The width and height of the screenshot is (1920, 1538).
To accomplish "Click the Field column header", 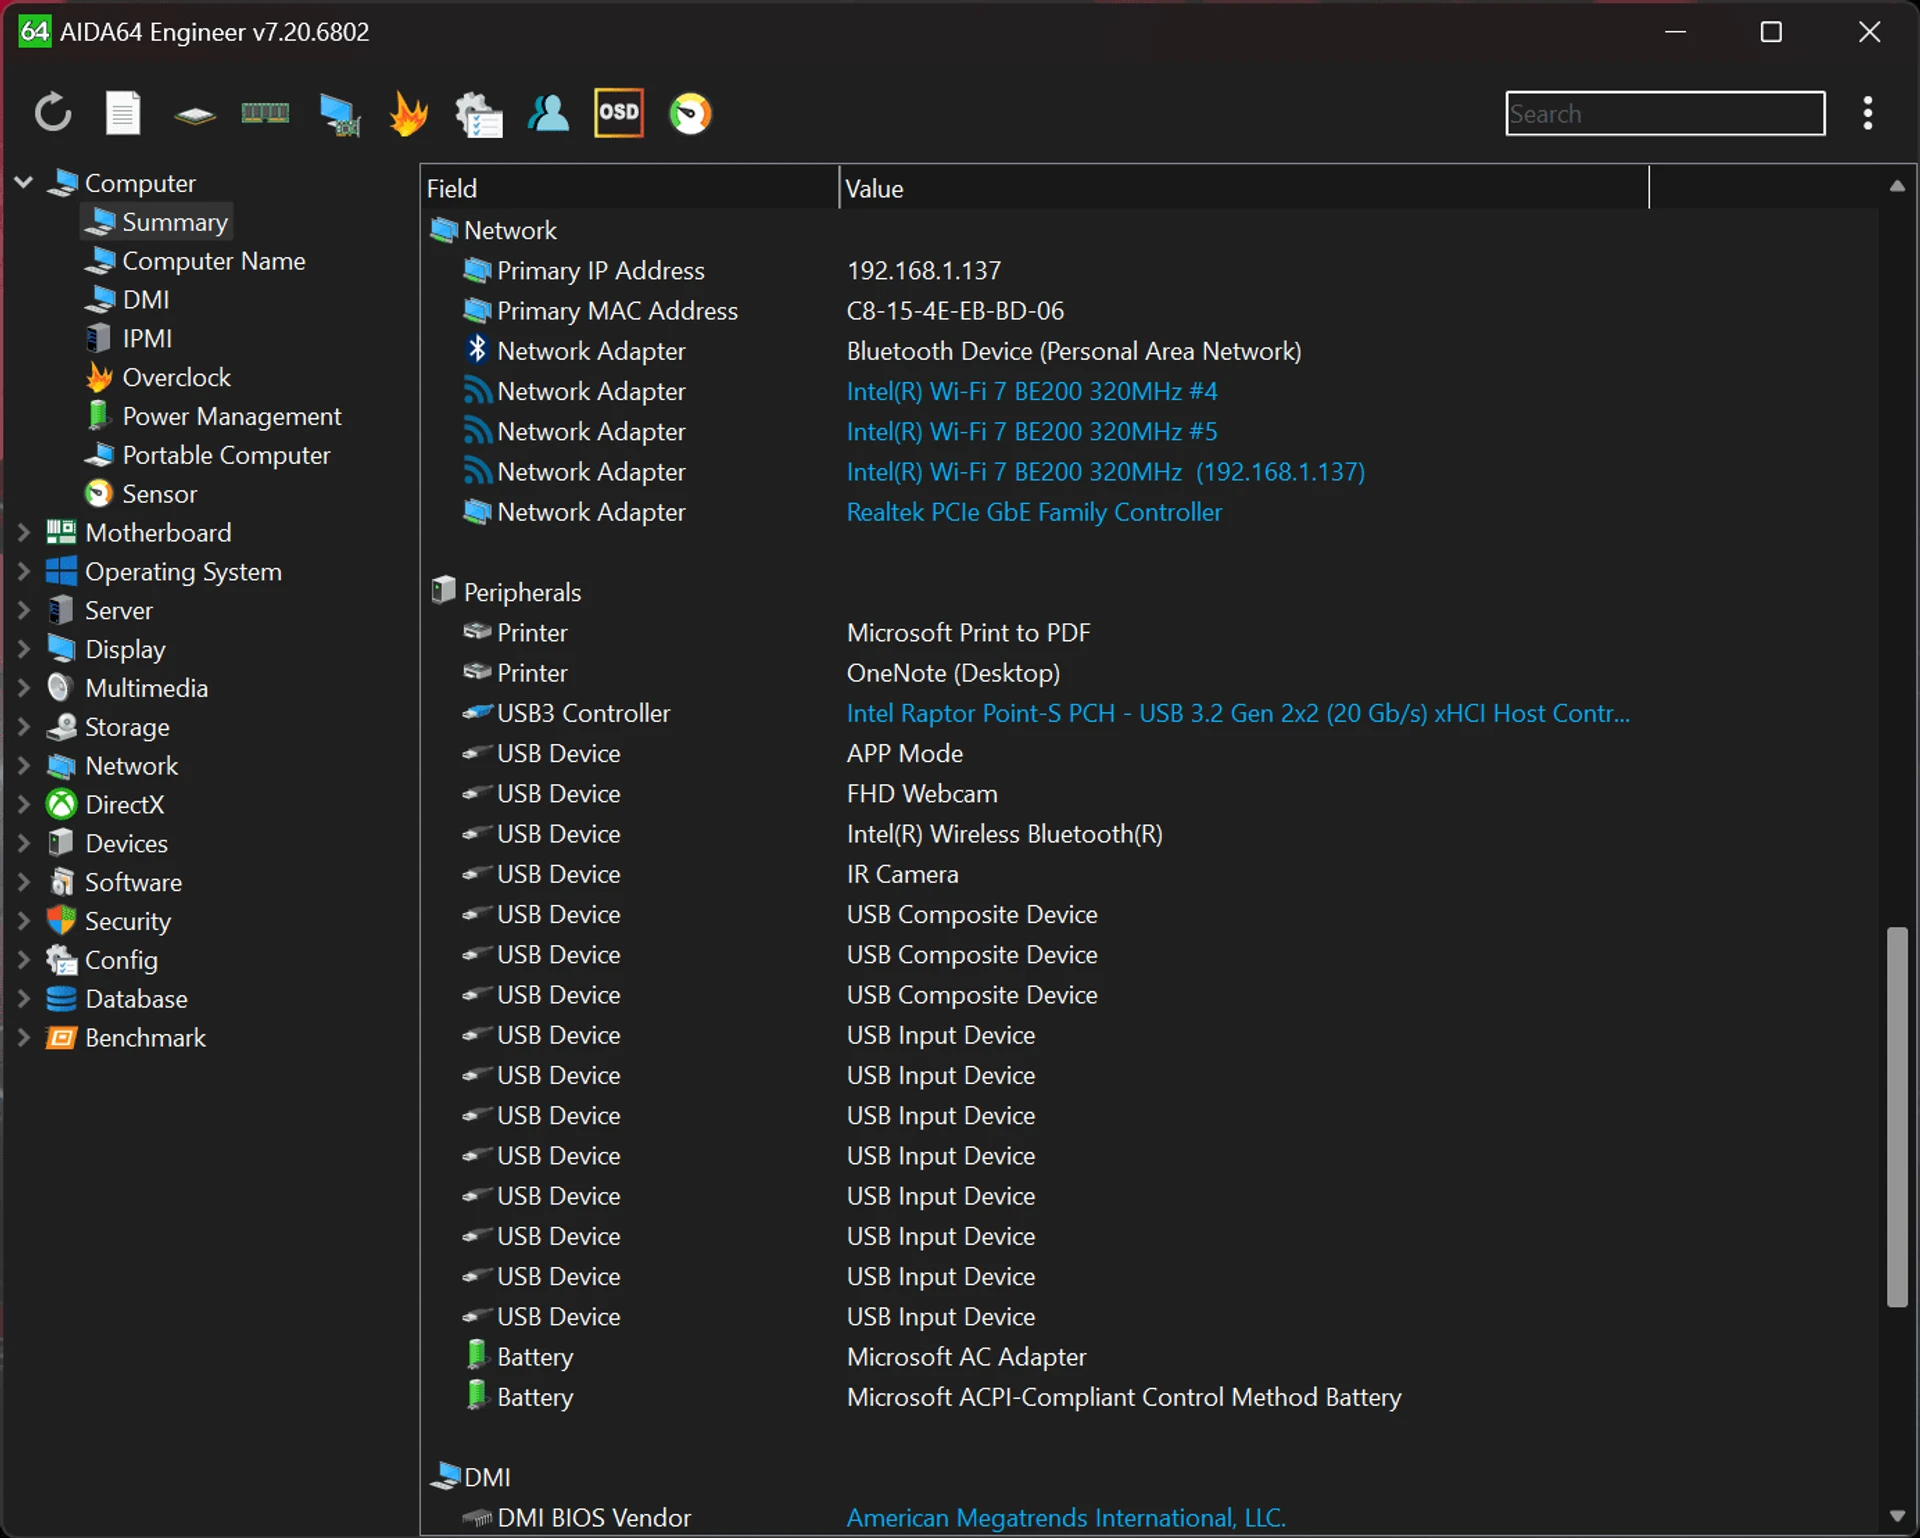I will coord(629,188).
